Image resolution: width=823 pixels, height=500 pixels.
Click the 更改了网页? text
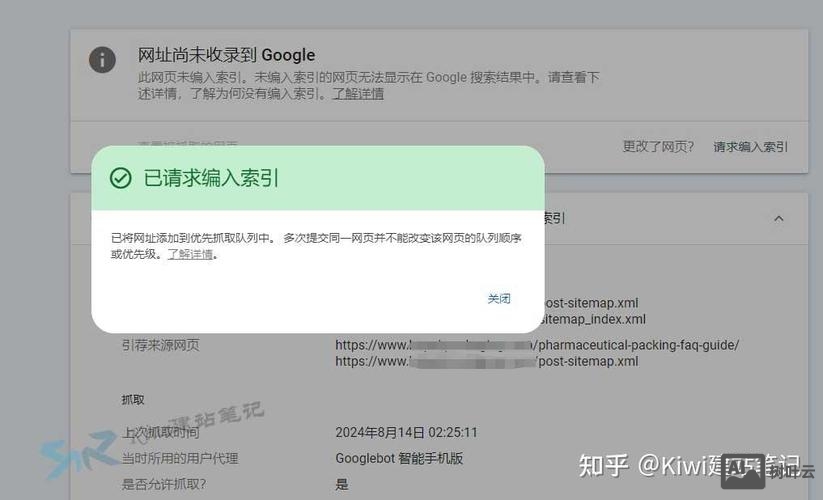pyautogui.click(x=658, y=146)
